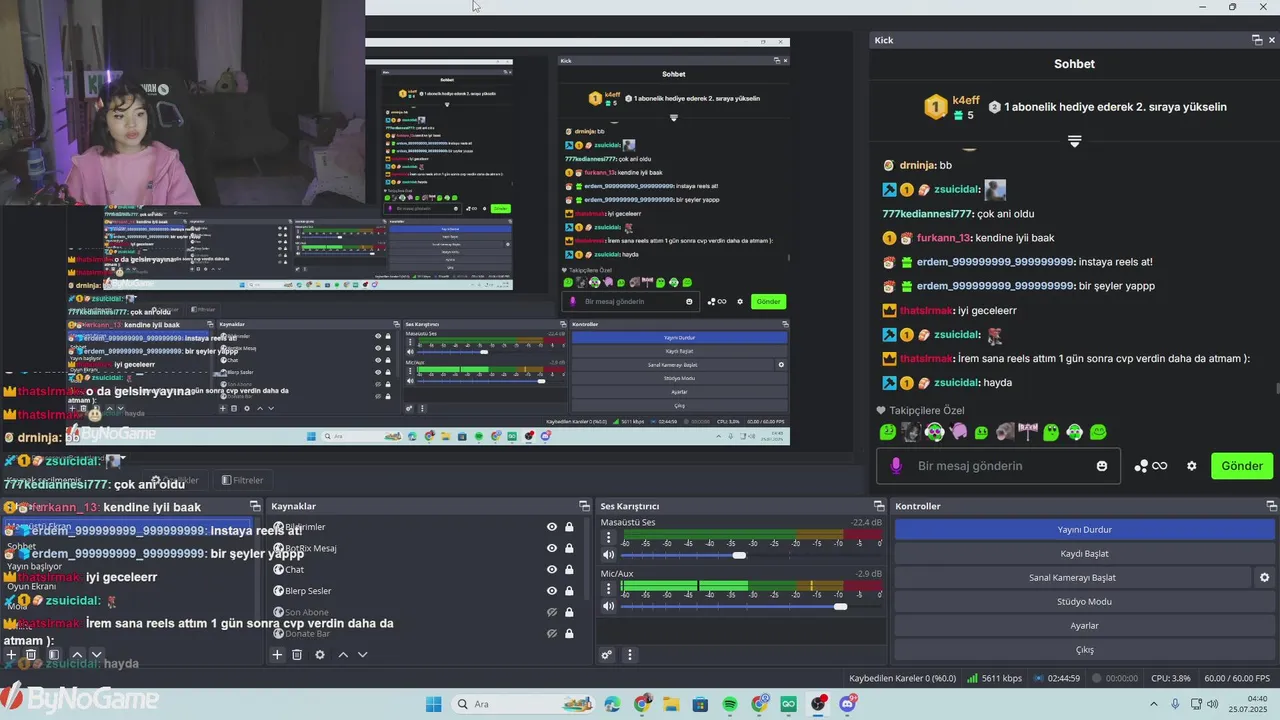Click username furkann_13 in Kick chat
The width and height of the screenshot is (1280, 720).
coord(943,238)
